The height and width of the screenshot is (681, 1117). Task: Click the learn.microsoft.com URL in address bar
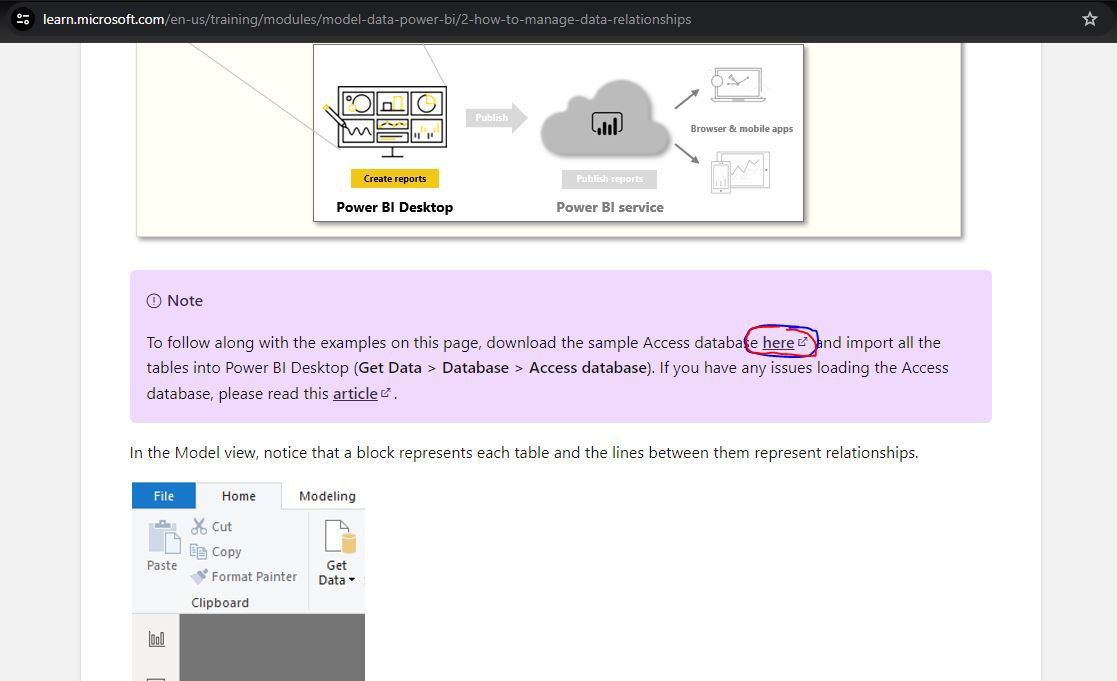pyautogui.click(x=367, y=19)
